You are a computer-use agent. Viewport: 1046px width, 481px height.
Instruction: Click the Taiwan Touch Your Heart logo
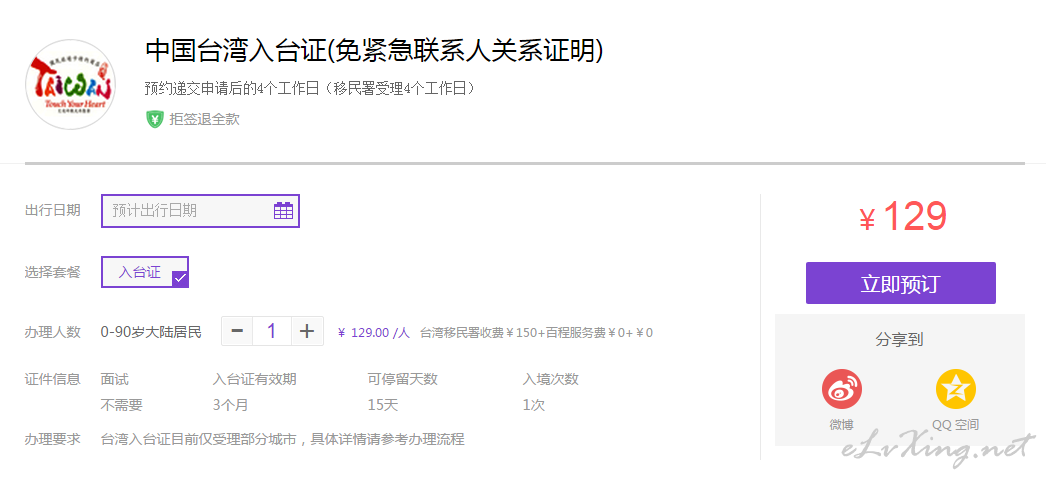70,85
